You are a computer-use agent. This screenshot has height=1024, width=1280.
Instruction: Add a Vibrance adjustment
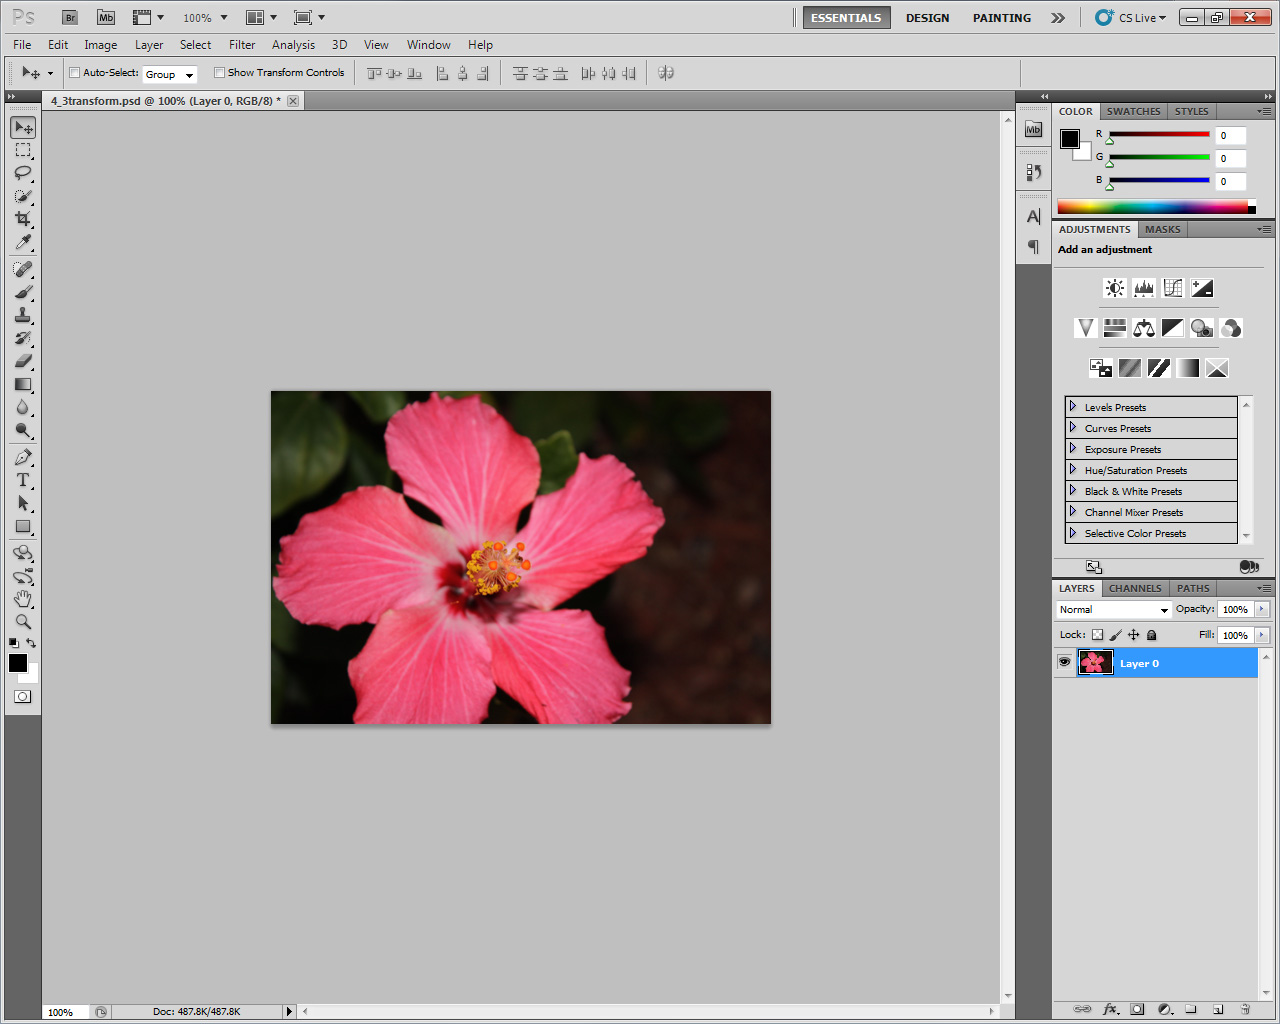point(1085,328)
